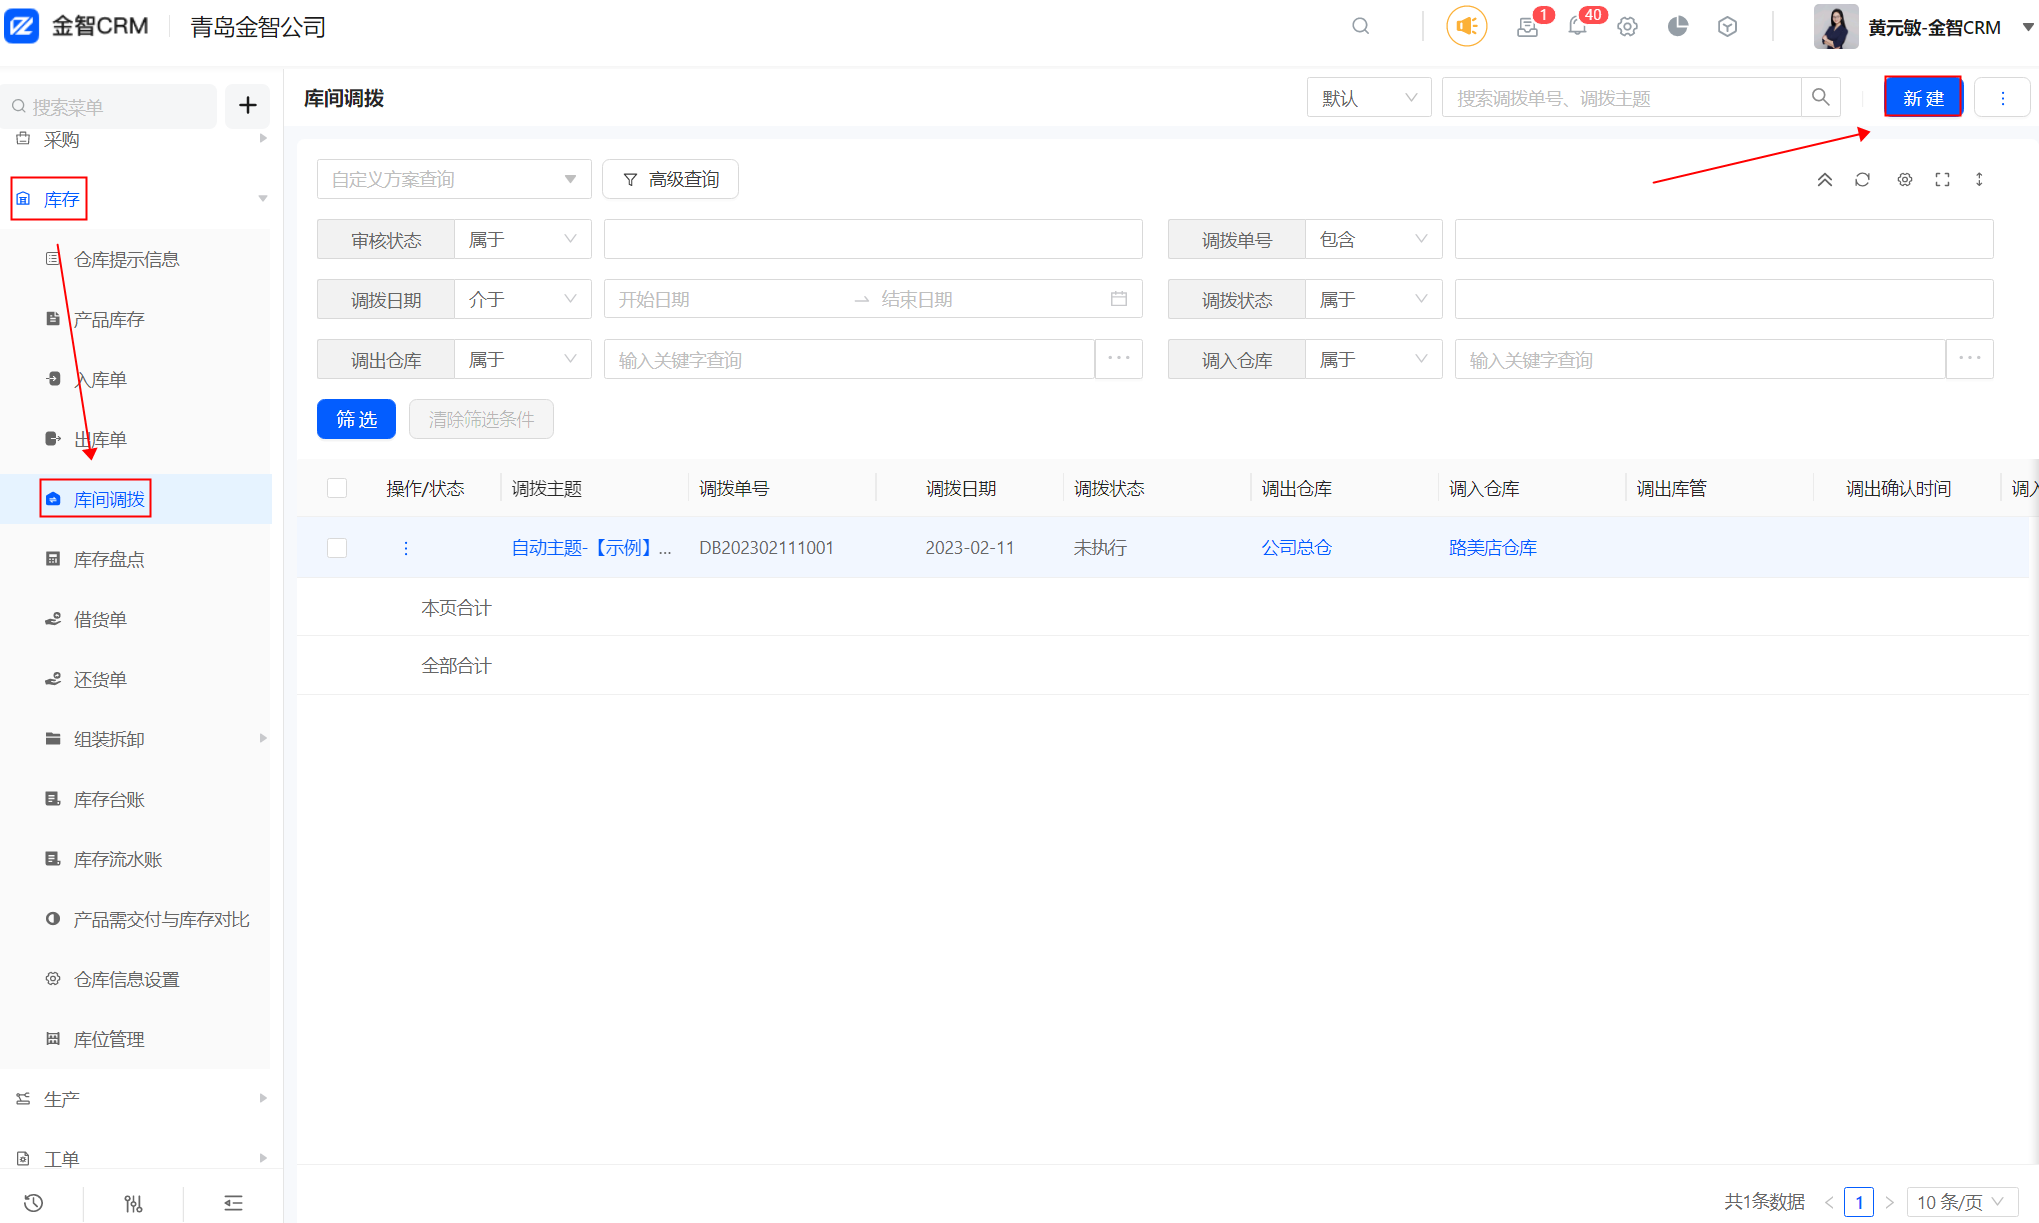Viewport: 2039px width, 1223px height.
Task: Open the 默认 view dropdown
Action: point(1368,98)
